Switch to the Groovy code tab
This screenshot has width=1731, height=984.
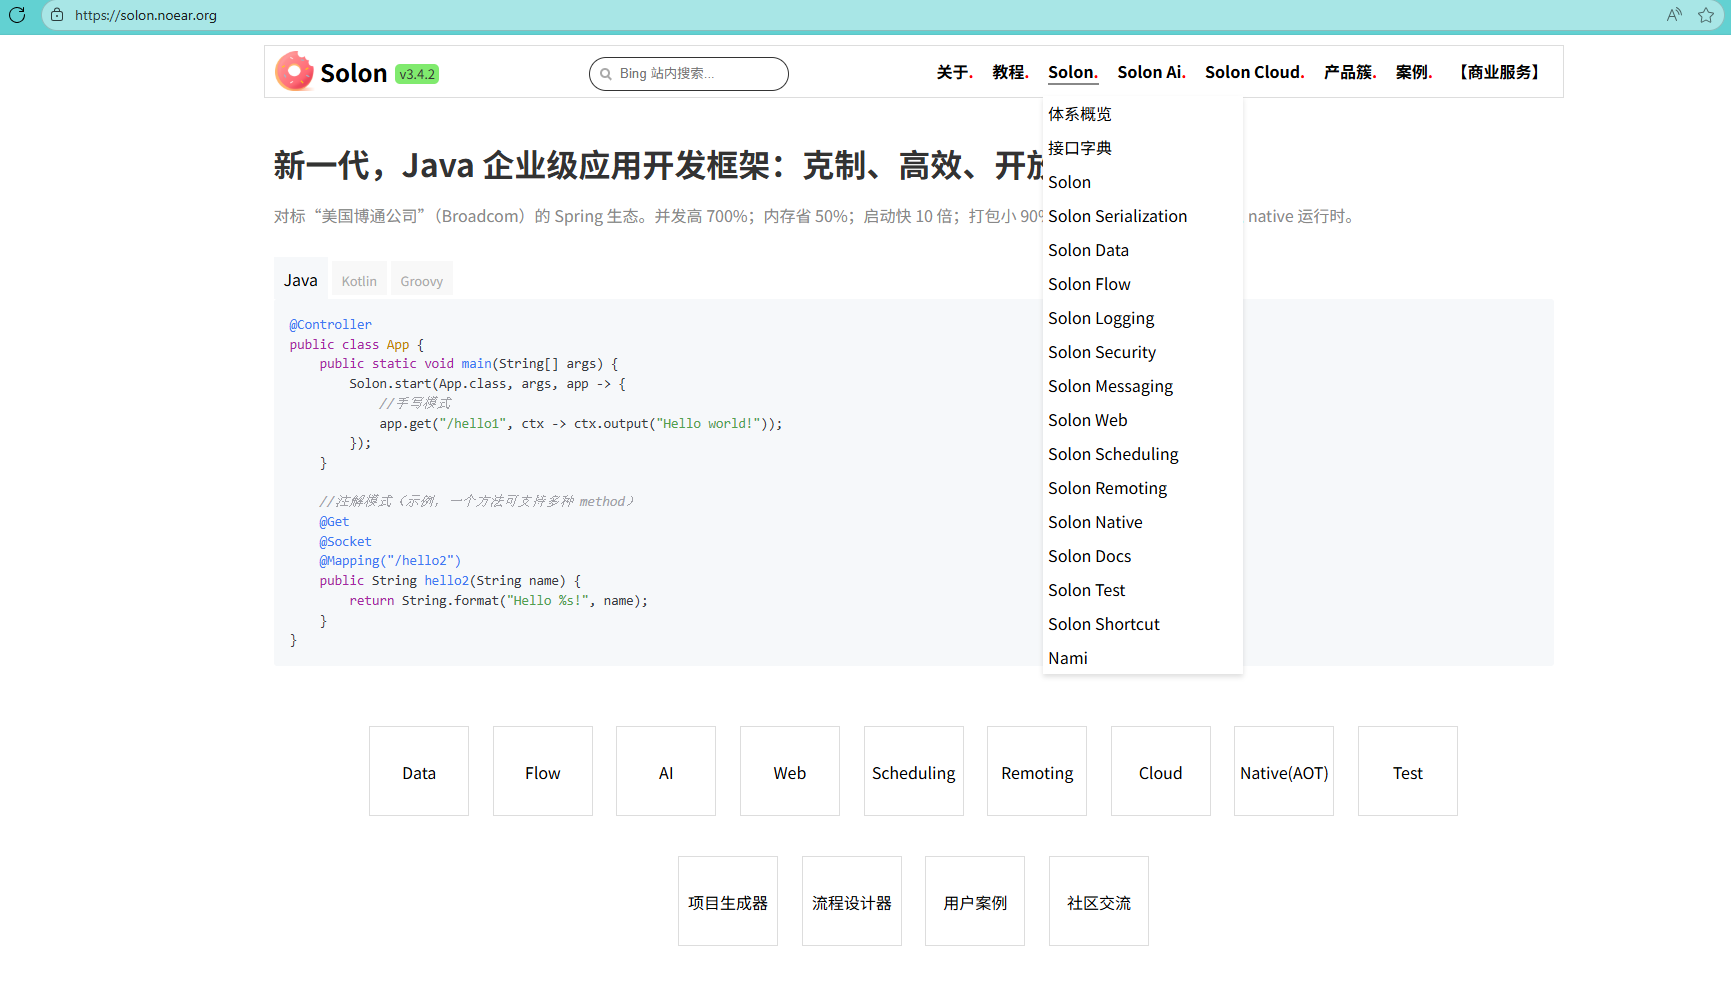tap(422, 281)
